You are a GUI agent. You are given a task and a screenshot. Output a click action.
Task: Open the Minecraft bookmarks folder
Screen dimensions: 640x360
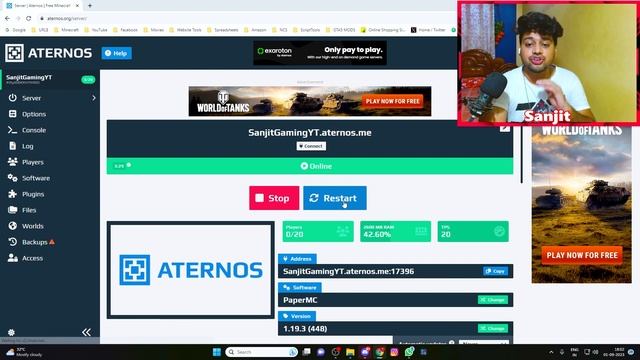67,30
